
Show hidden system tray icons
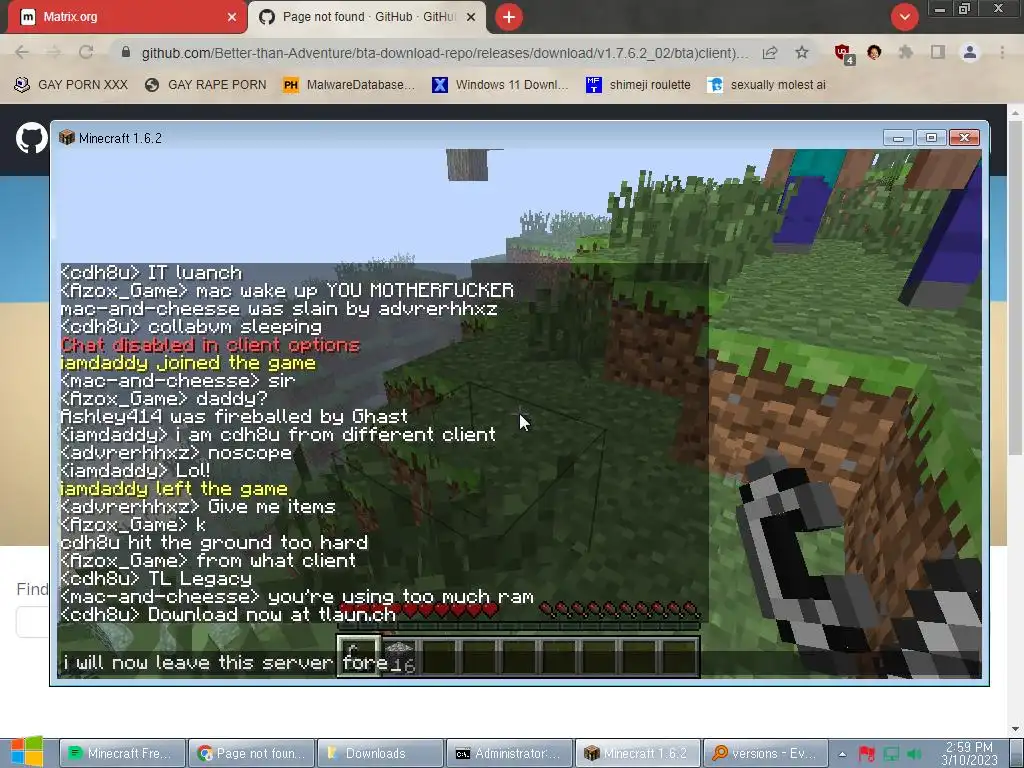click(x=843, y=754)
